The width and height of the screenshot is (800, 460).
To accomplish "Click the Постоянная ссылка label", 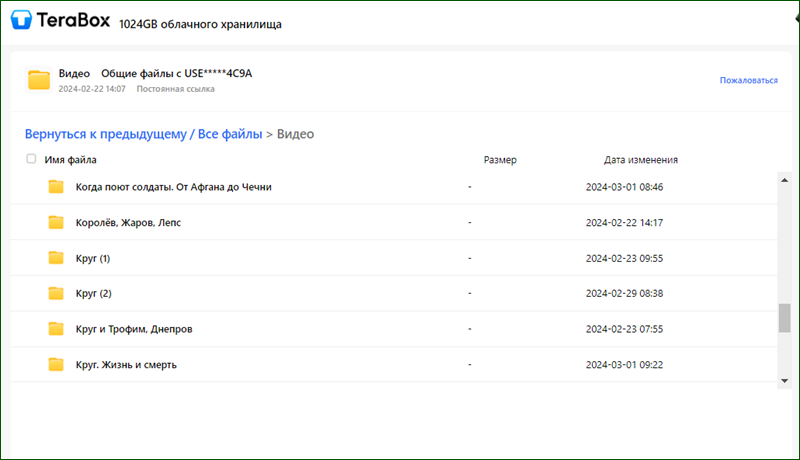I will [x=176, y=89].
